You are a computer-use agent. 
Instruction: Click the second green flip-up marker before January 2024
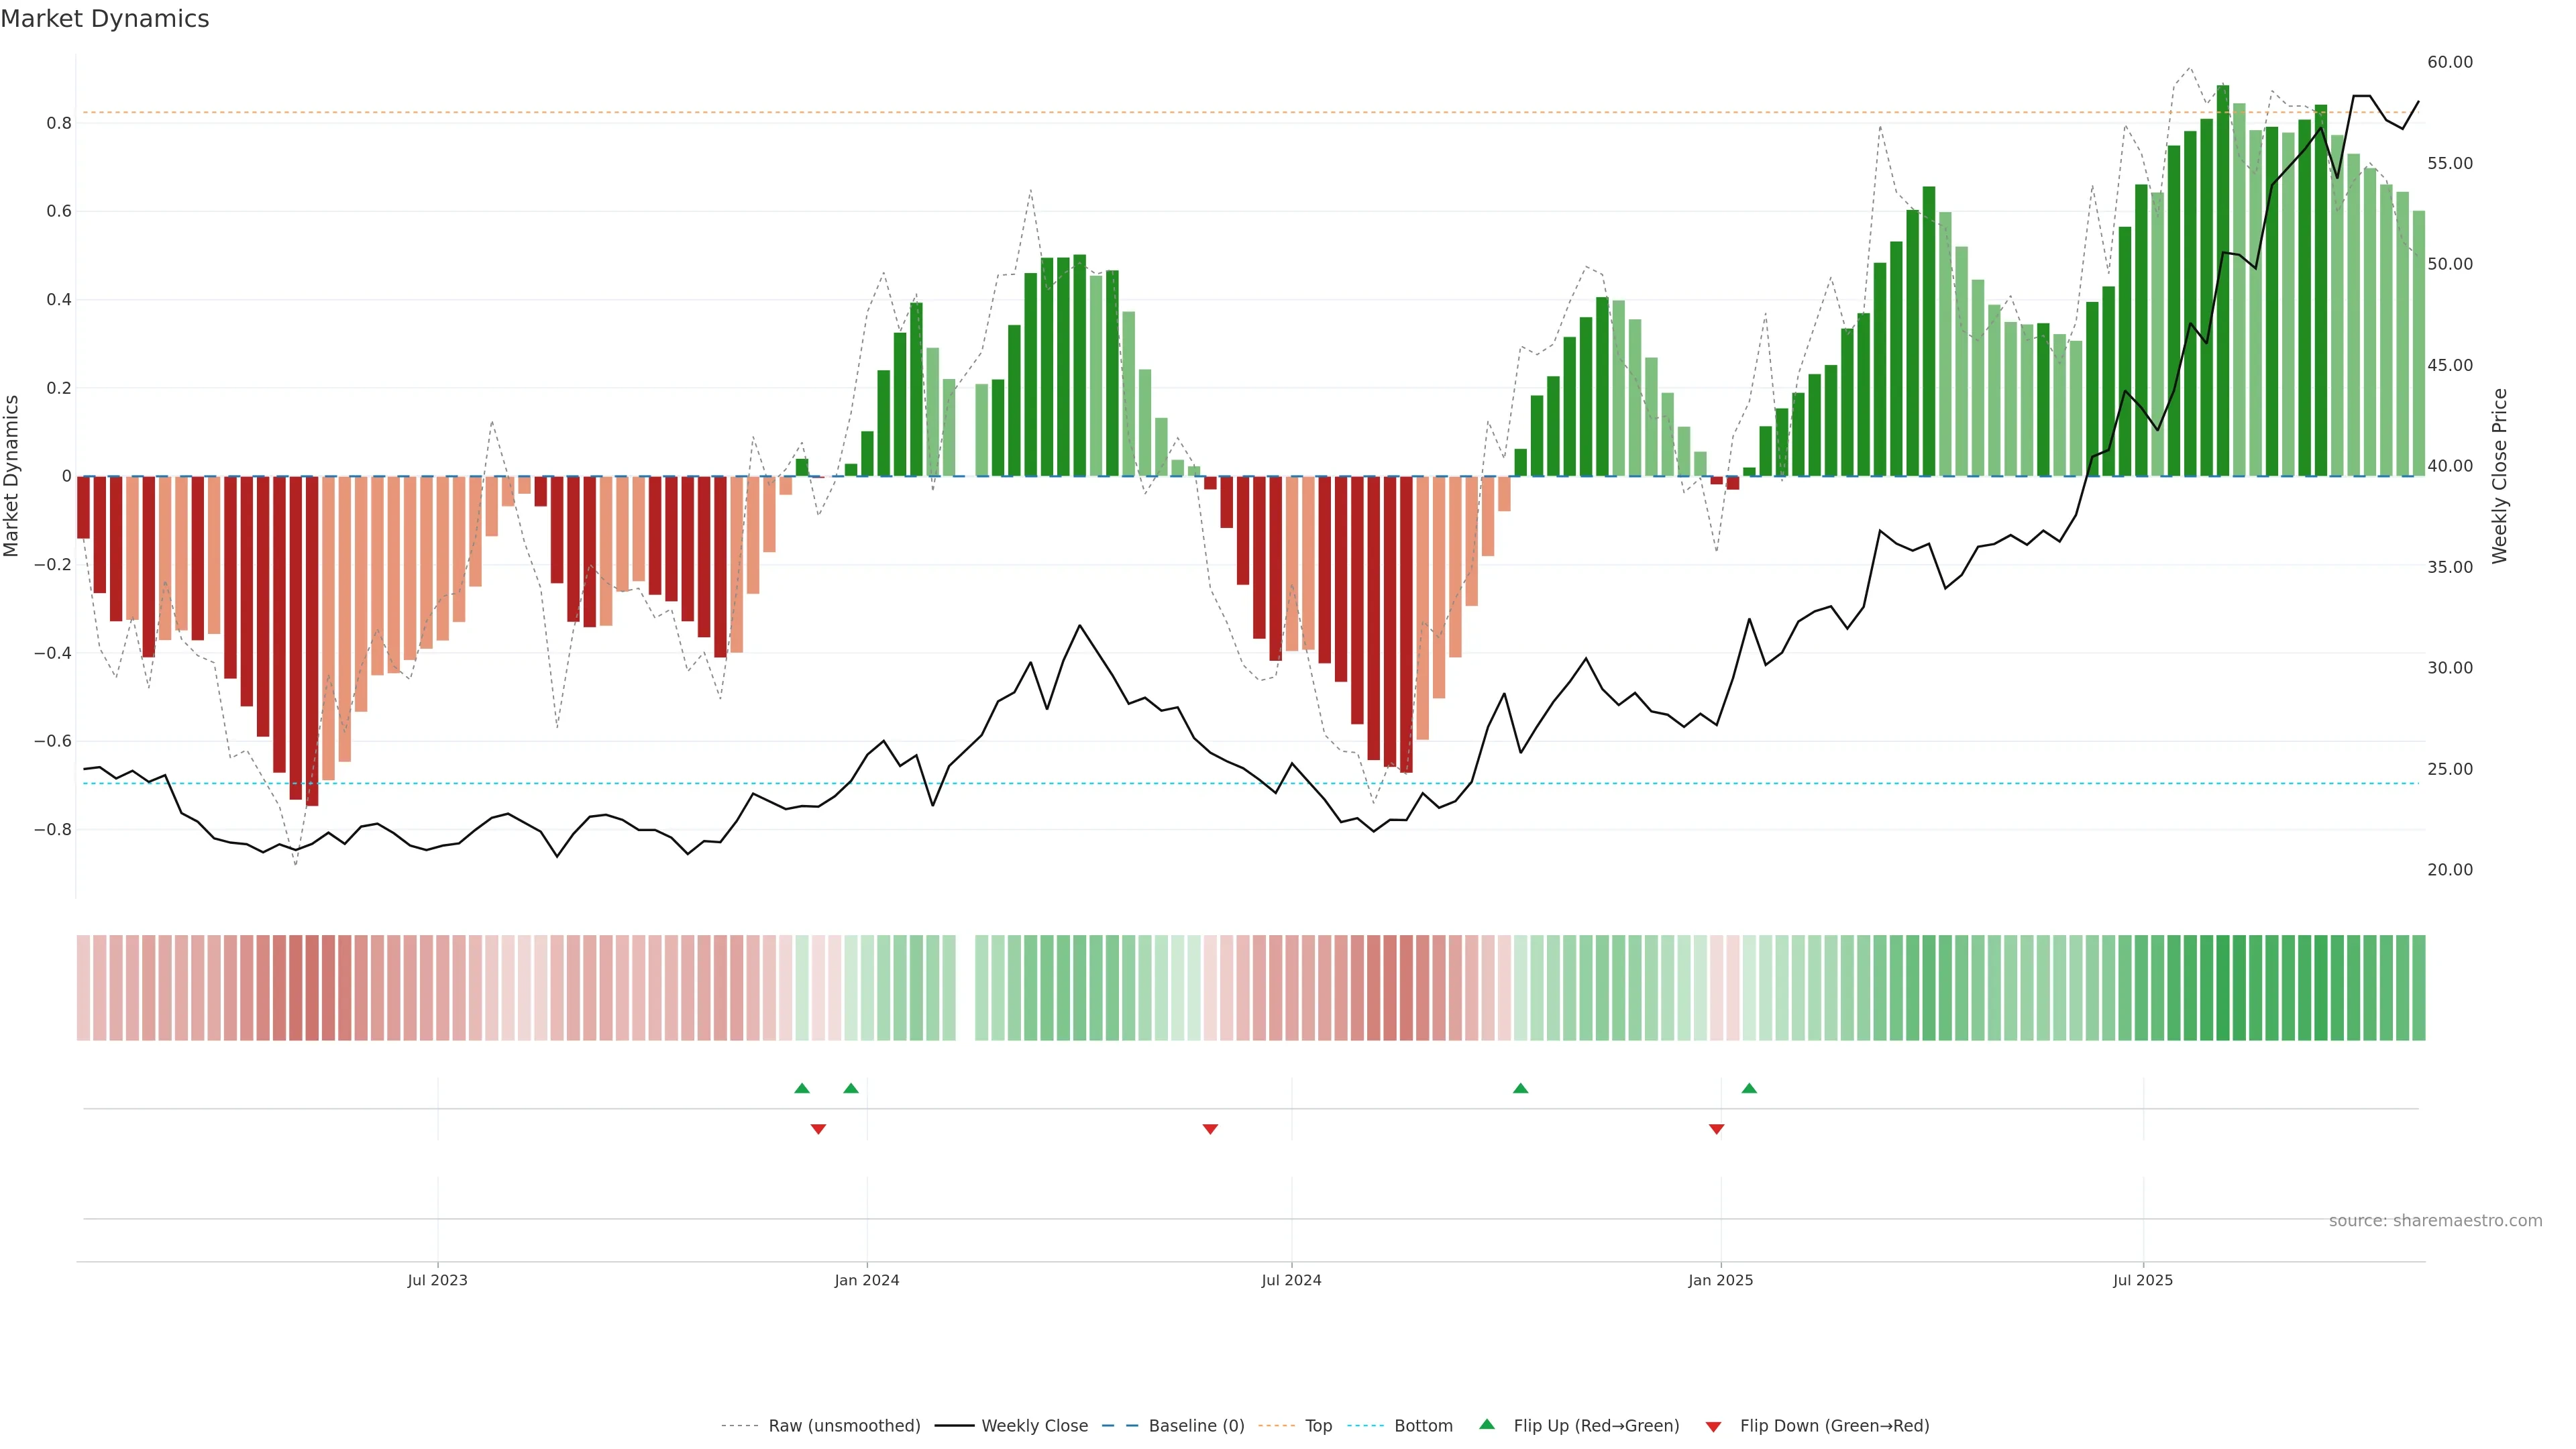(x=850, y=1088)
